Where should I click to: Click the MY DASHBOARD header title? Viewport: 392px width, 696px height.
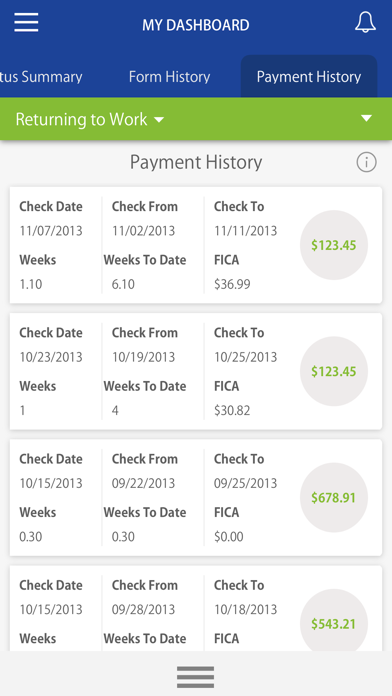tap(196, 25)
